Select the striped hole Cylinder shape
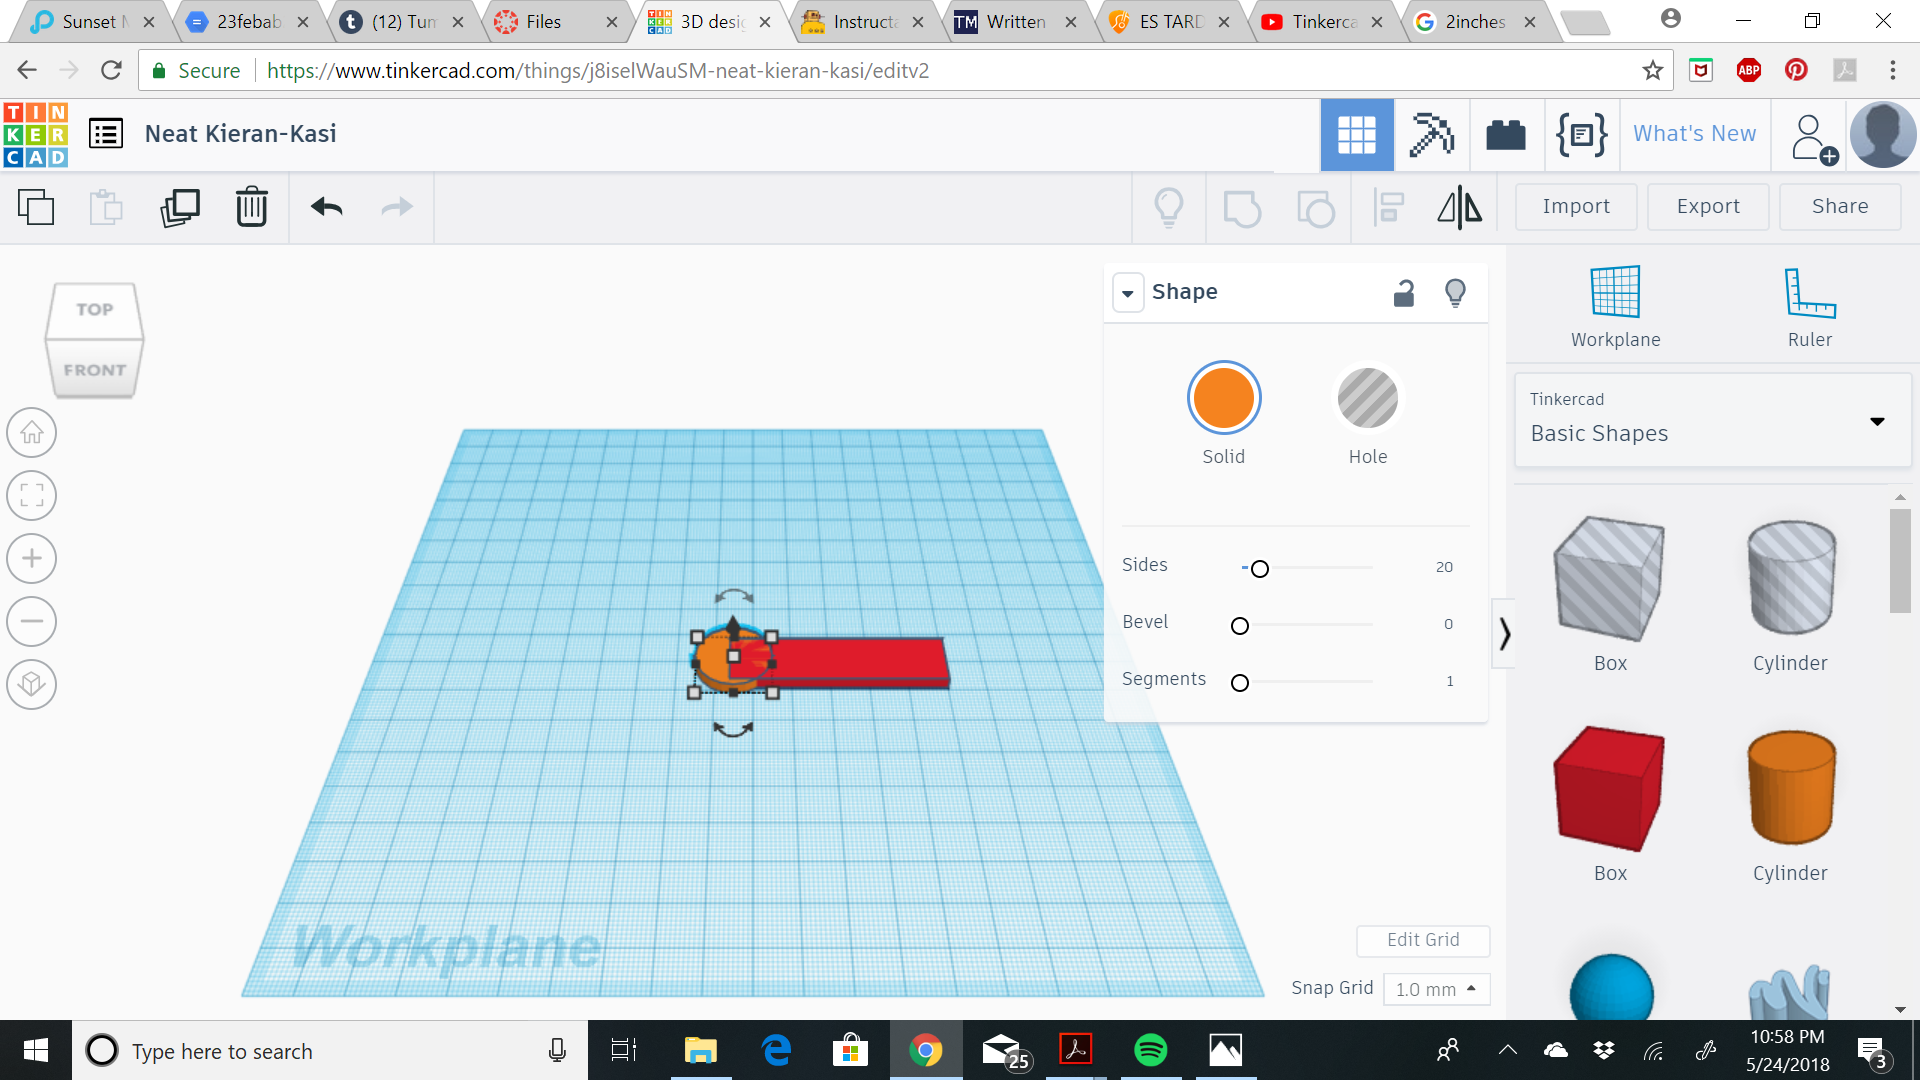The height and width of the screenshot is (1080, 1920). tap(1791, 578)
